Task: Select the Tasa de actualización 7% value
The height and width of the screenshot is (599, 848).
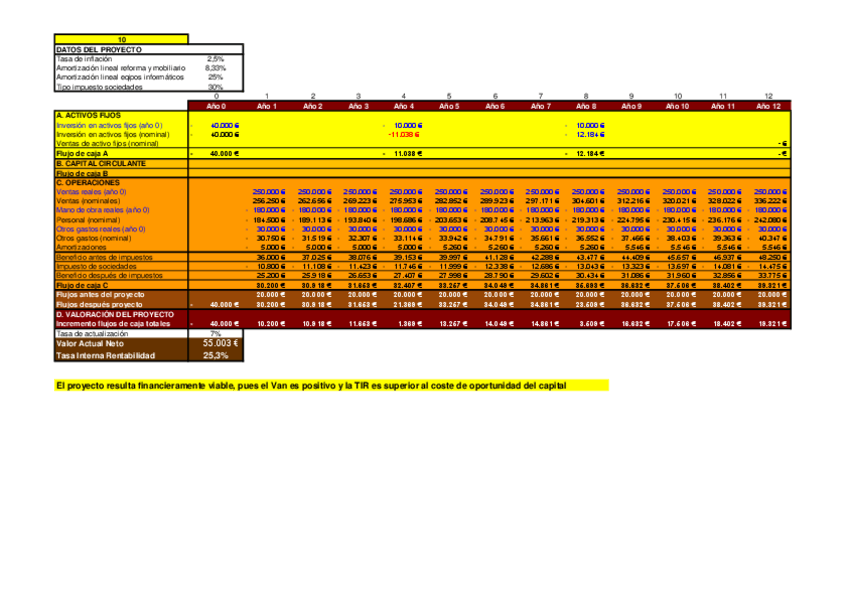Action: click(x=216, y=333)
